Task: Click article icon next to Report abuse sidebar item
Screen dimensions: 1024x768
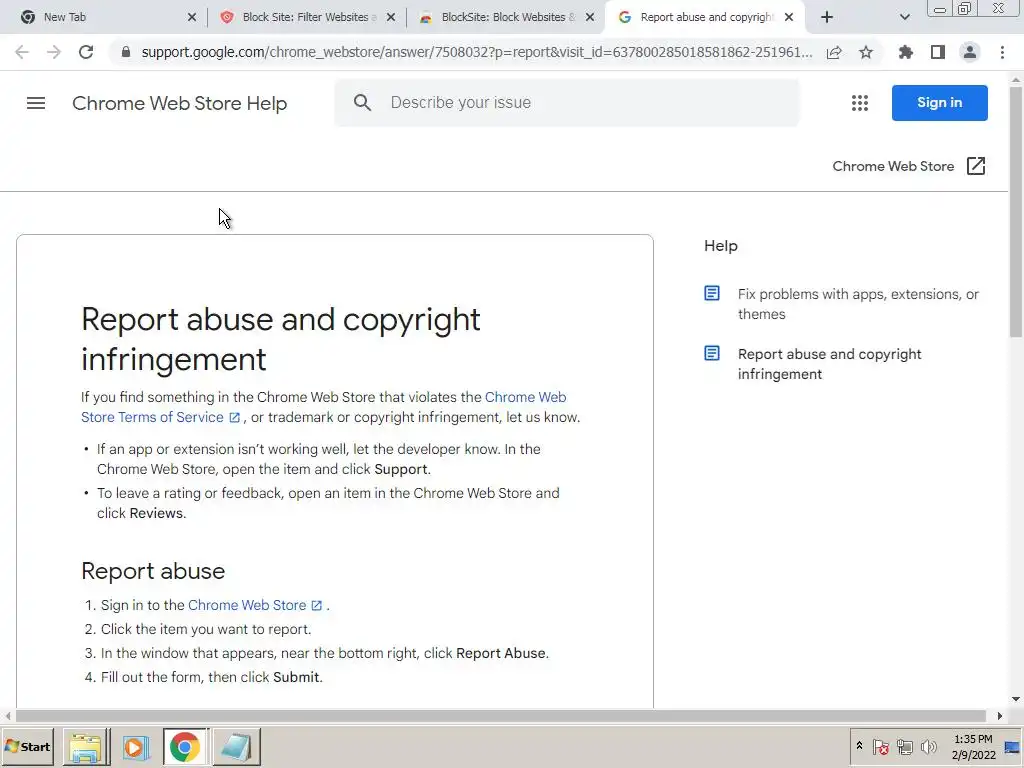Action: click(712, 353)
